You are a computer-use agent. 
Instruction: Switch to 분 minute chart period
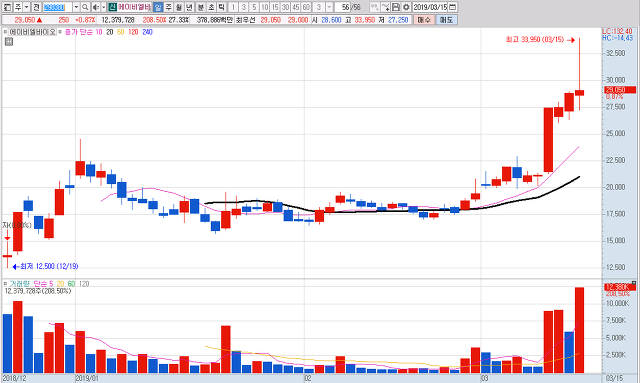(201, 7)
